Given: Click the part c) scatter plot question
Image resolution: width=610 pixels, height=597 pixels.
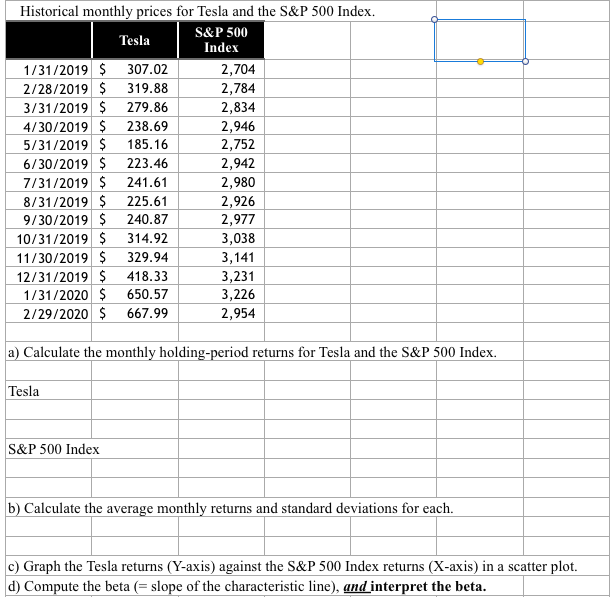Looking at the screenshot, I should tap(293, 566).
